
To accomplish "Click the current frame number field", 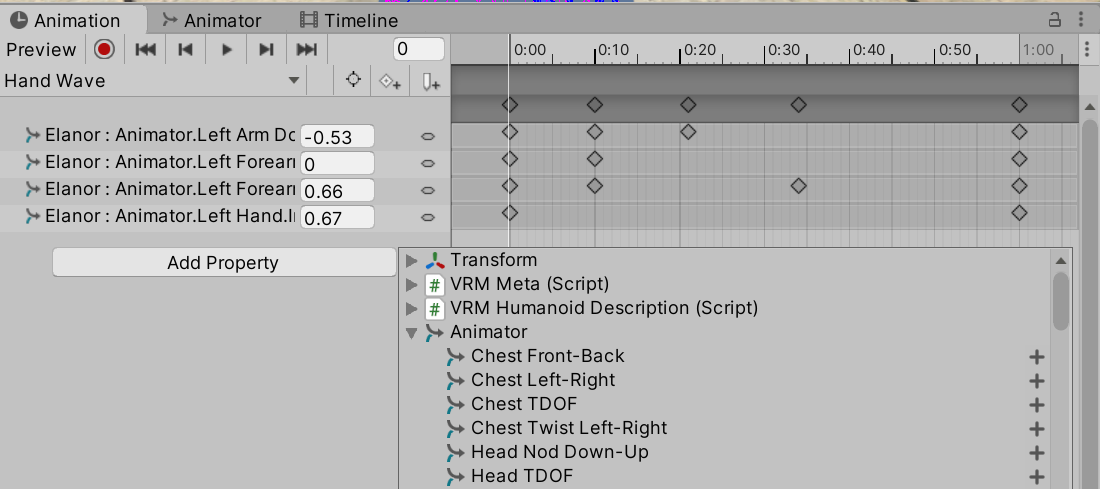I will click(x=419, y=49).
